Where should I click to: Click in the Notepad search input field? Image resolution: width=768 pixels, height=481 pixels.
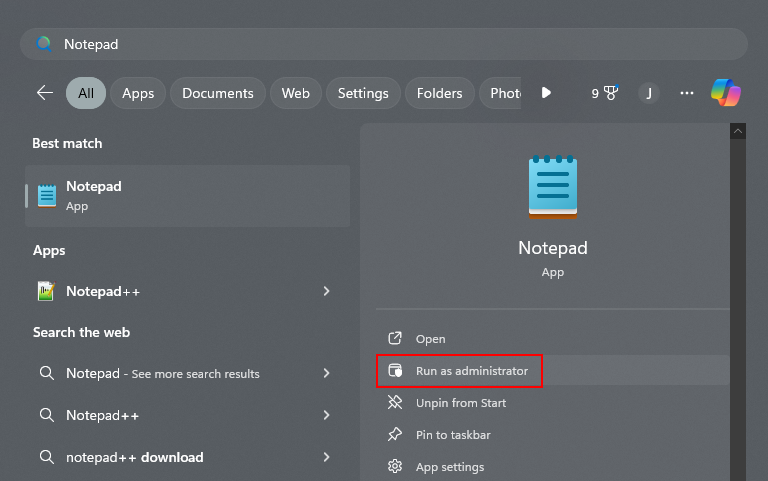click(x=384, y=44)
